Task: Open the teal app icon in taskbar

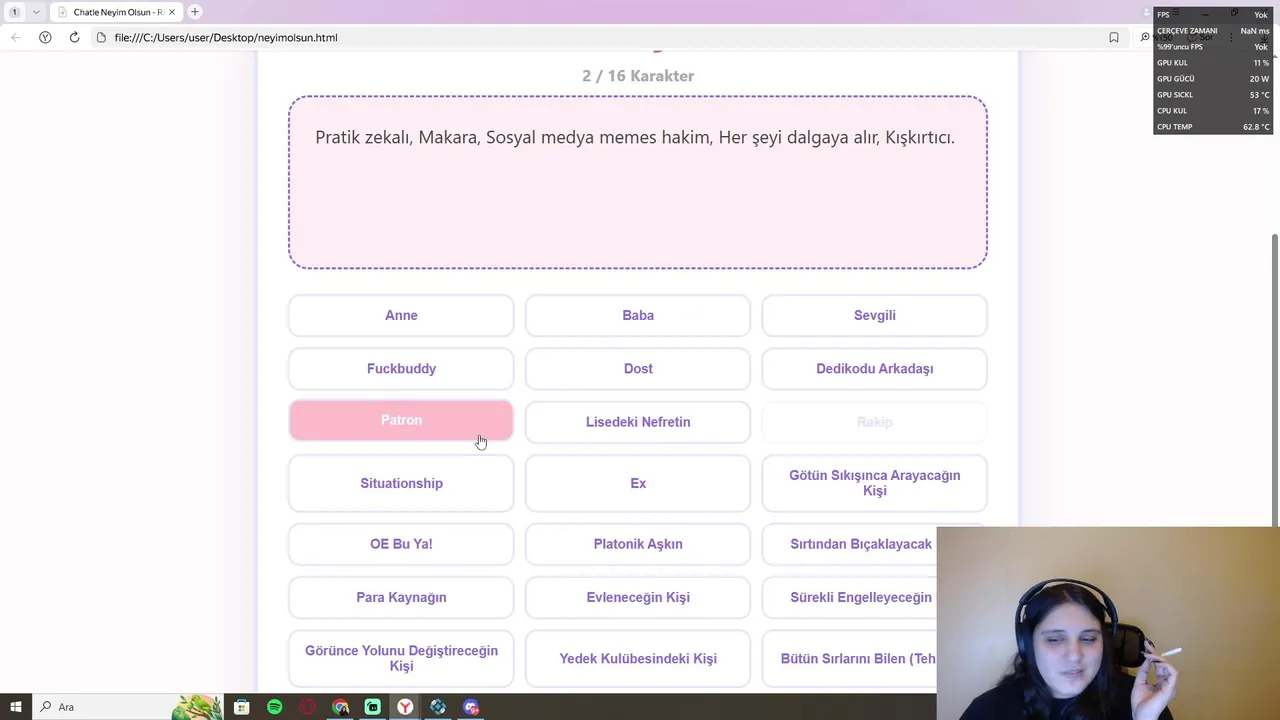Action: click(372, 707)
